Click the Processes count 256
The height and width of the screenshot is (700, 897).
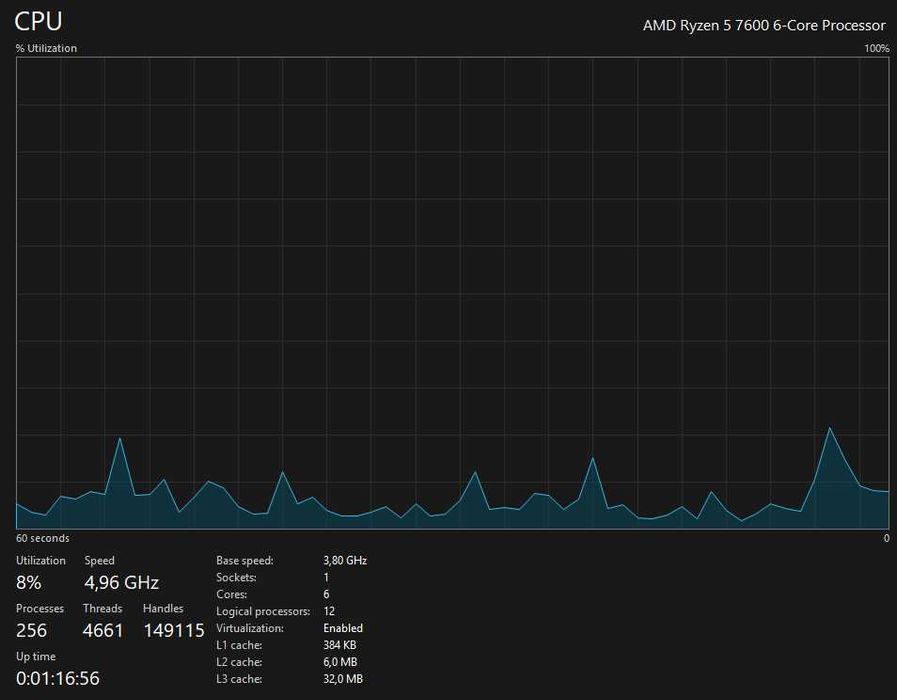[31, 630]
